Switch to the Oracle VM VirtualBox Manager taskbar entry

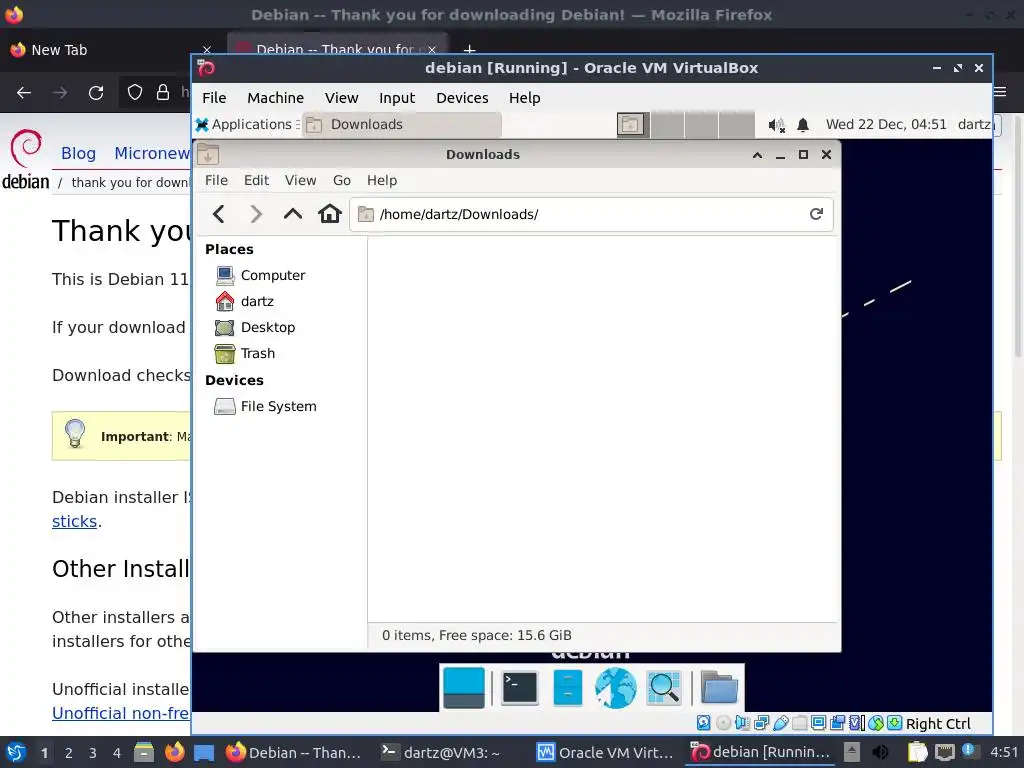point(604,752)
